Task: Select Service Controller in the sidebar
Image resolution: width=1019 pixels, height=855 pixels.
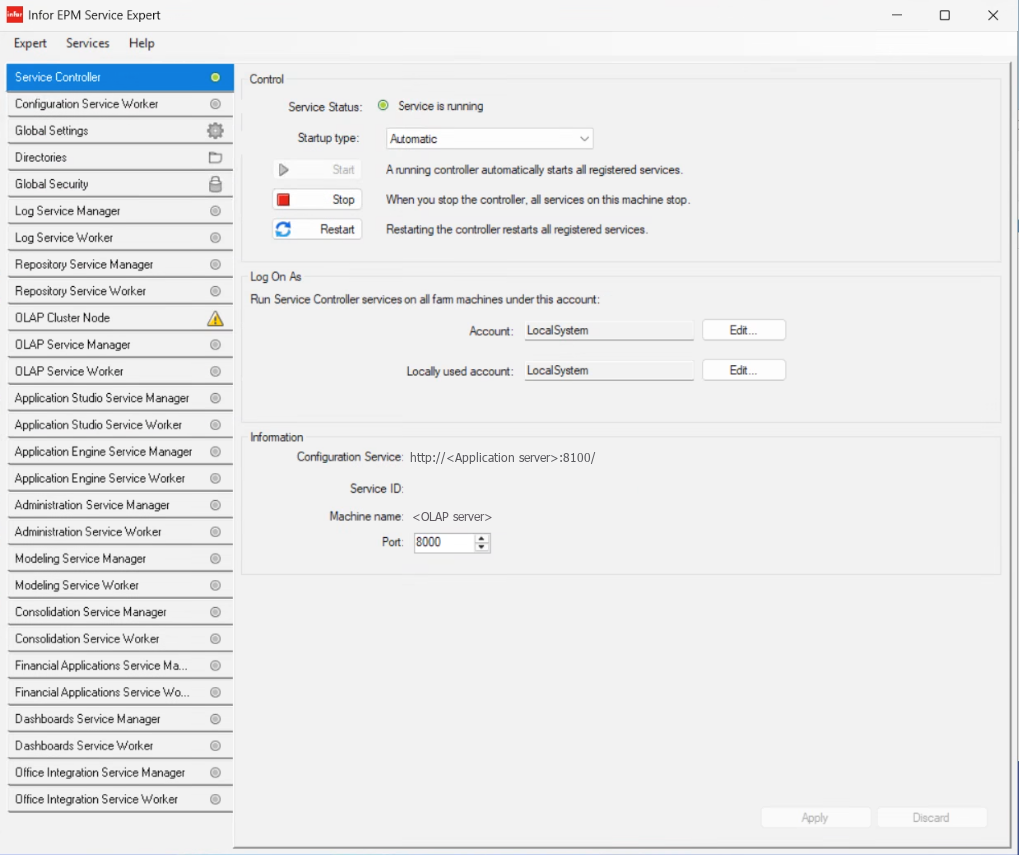Action: coord(120,77)
